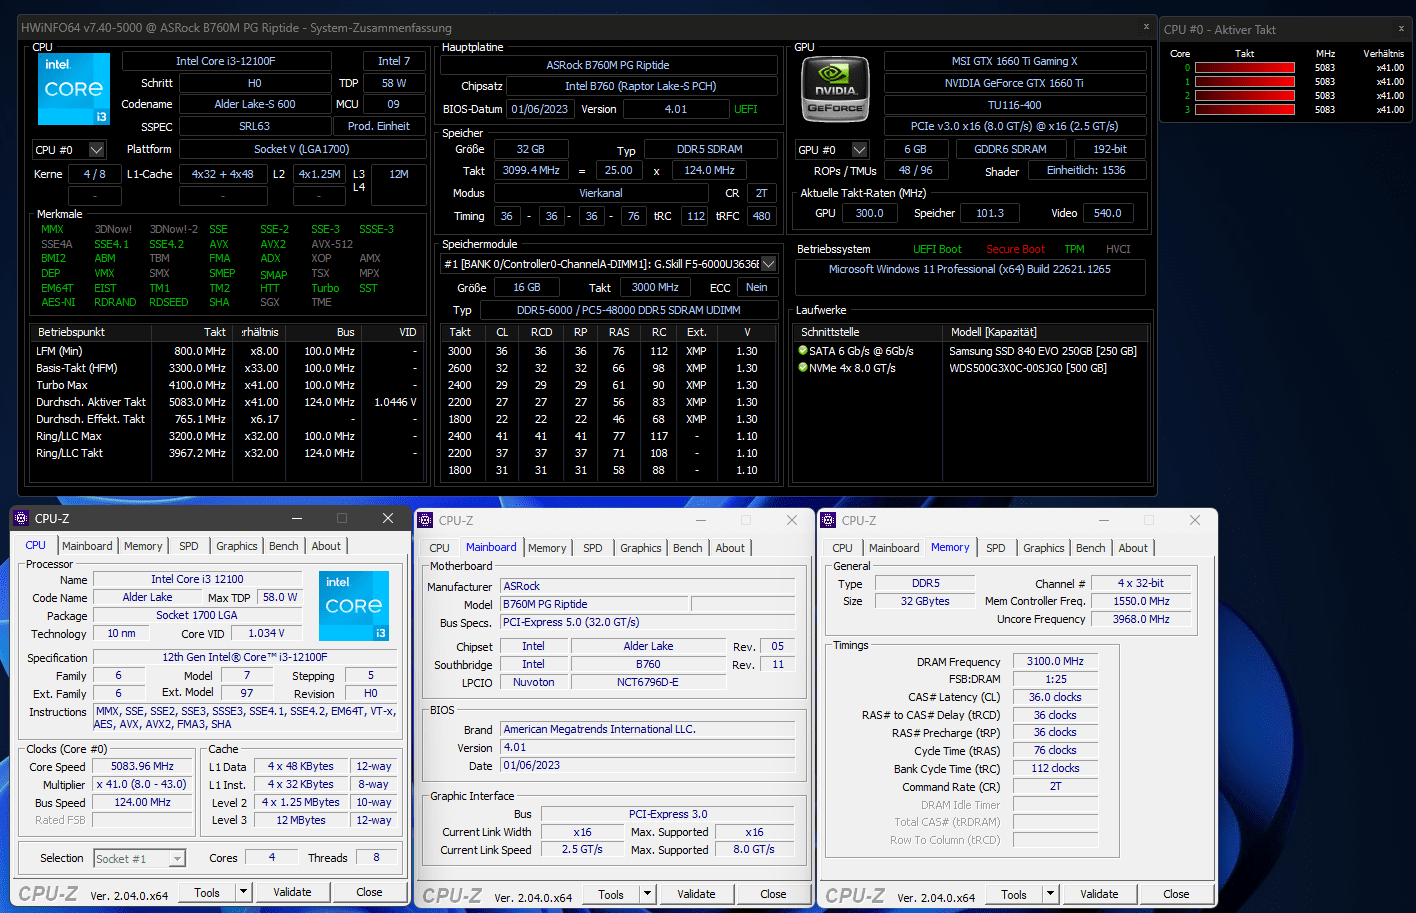1416x913 pixels.
Task: Click the '12th Gen Intel Core i3-12100F' specification
Action: (x=245, y=657)
